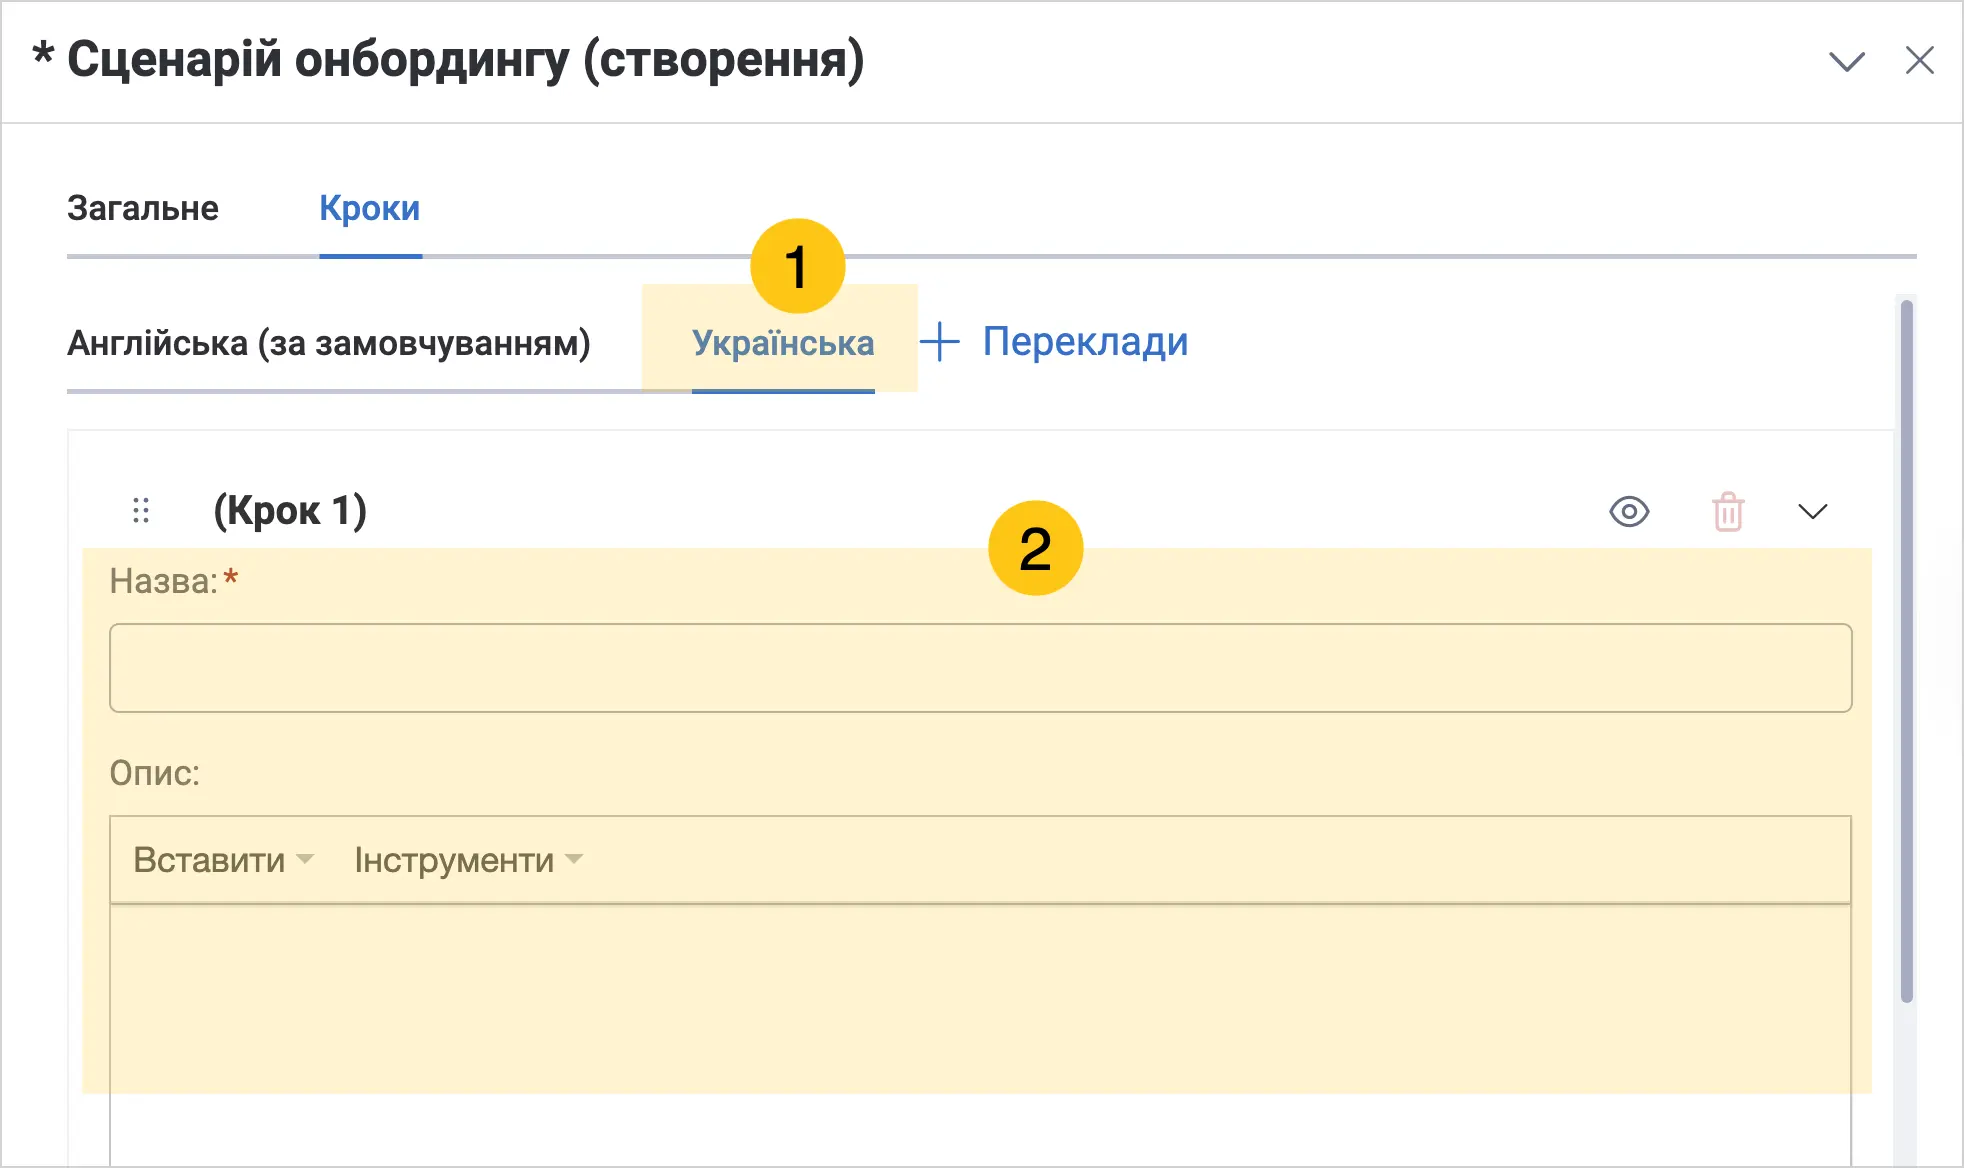
Task: Click the yellow annotation marker number 2
Action: coord(1035,548)
